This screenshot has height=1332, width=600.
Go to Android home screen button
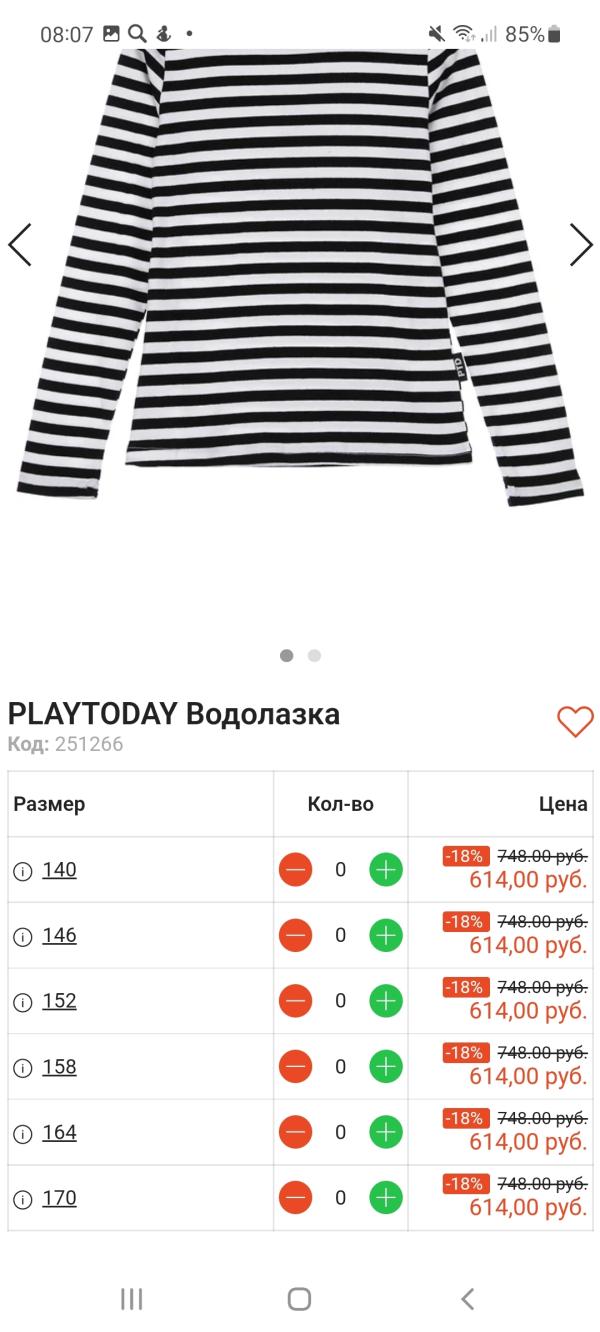[x=299, y=1299]
